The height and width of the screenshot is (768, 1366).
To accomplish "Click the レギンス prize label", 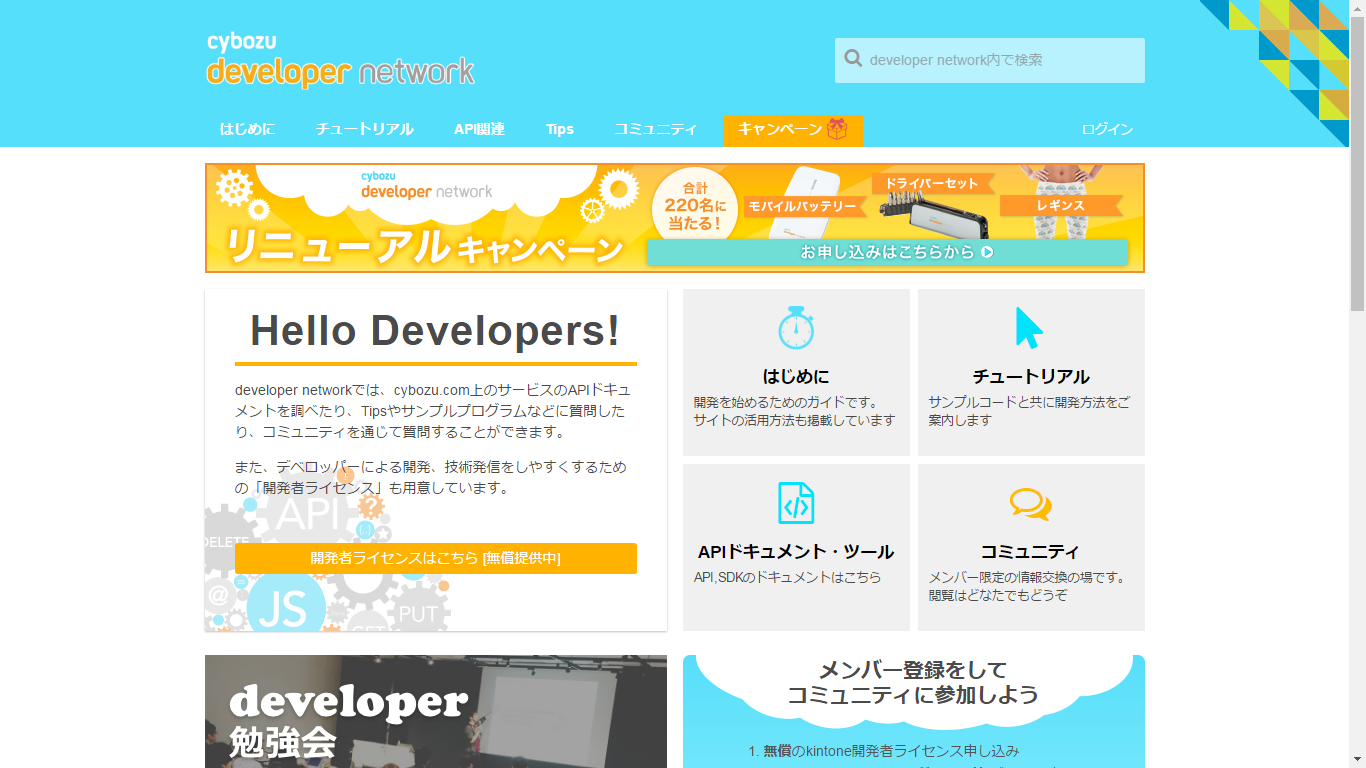I will click(x=1060, y=205).
